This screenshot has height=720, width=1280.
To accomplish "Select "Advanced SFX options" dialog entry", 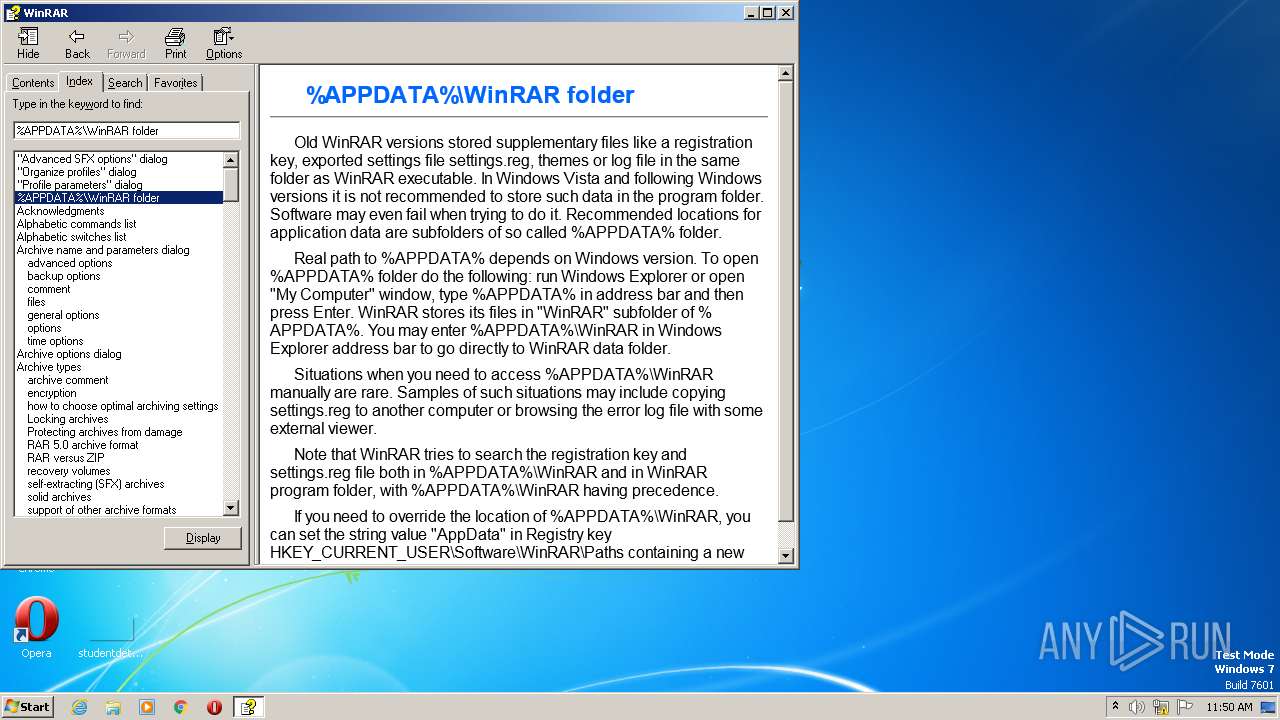I will [x=92, y=159].
